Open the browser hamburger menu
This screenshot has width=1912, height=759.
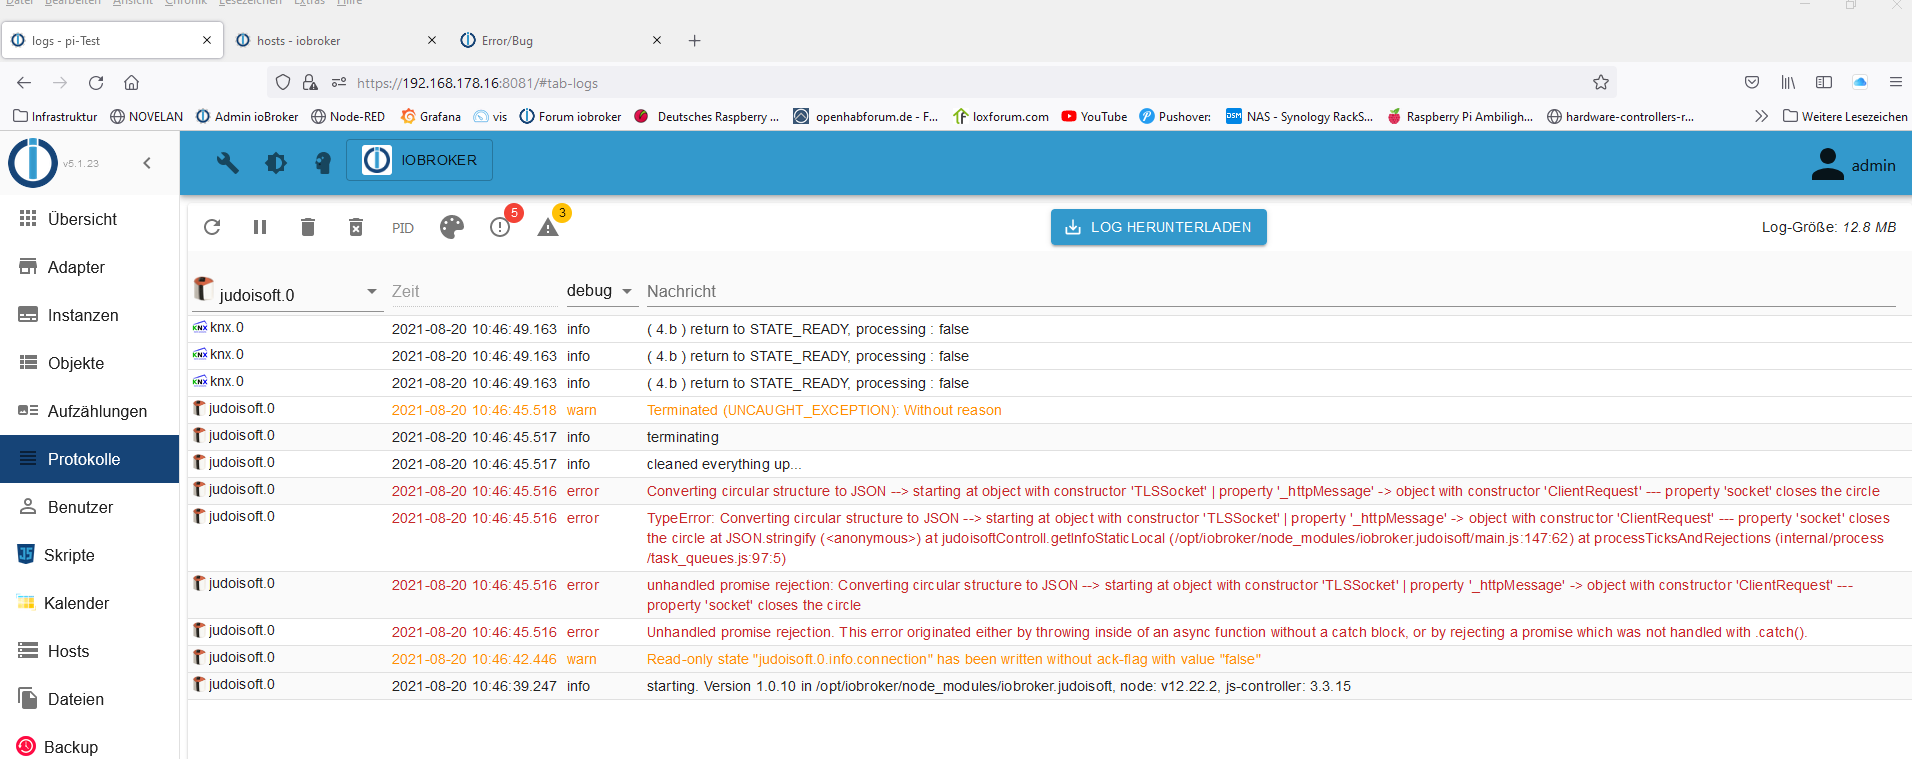1896,83
